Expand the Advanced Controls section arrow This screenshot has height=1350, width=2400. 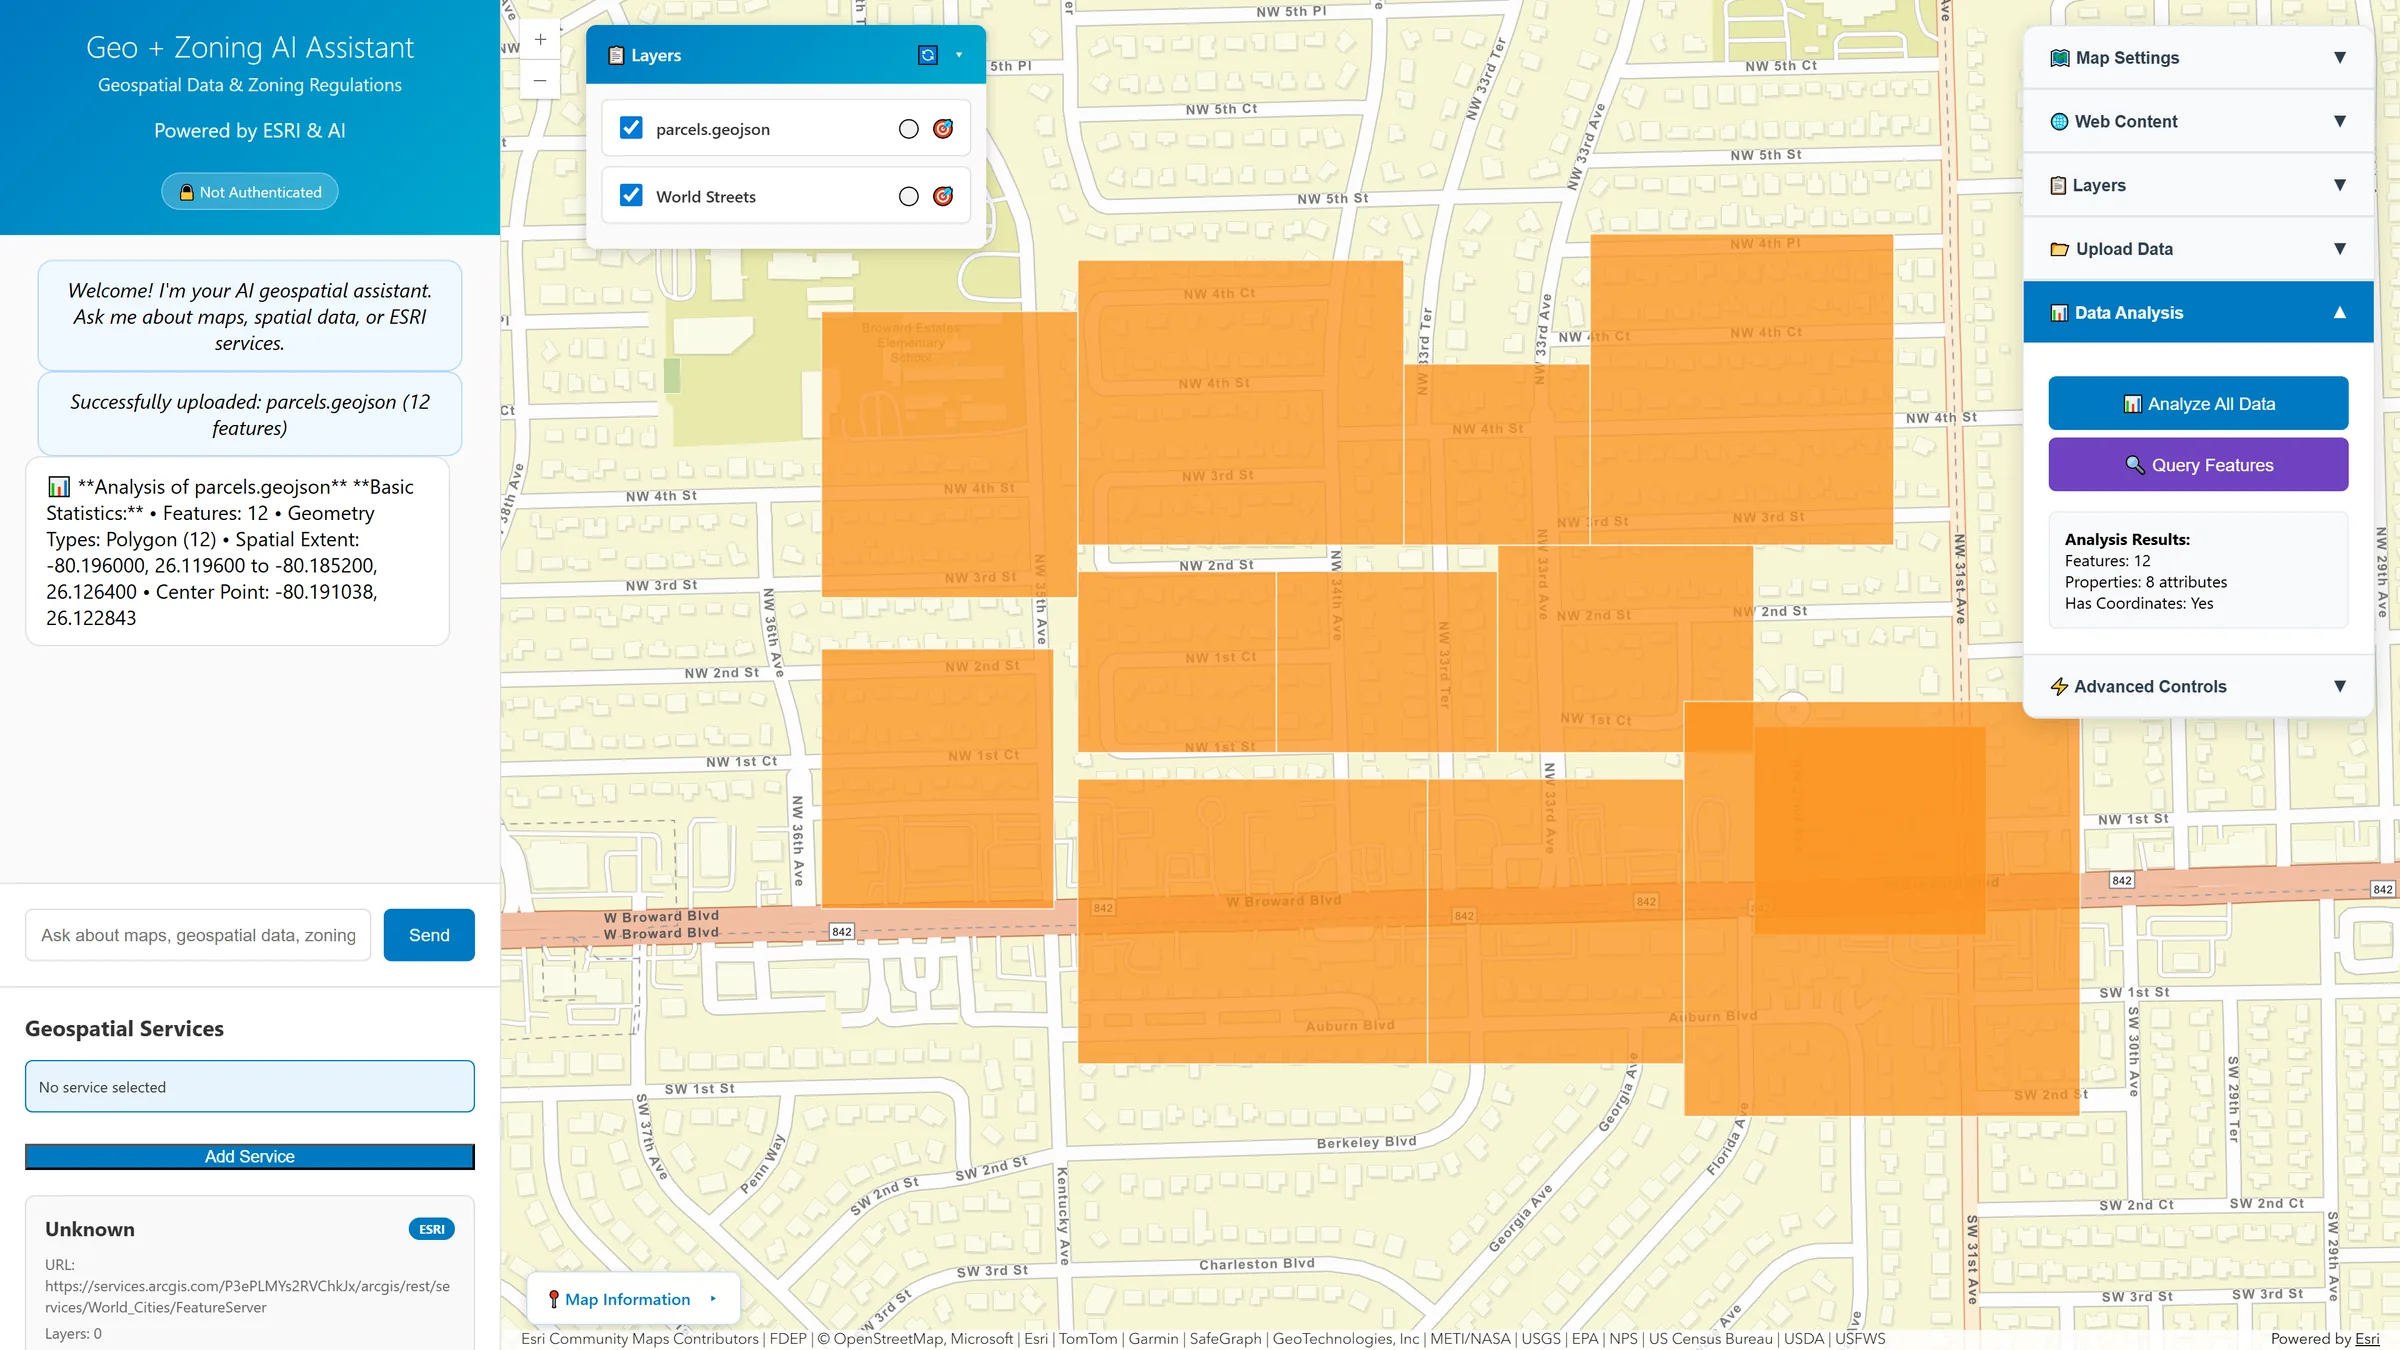[x=2340, y=686]
